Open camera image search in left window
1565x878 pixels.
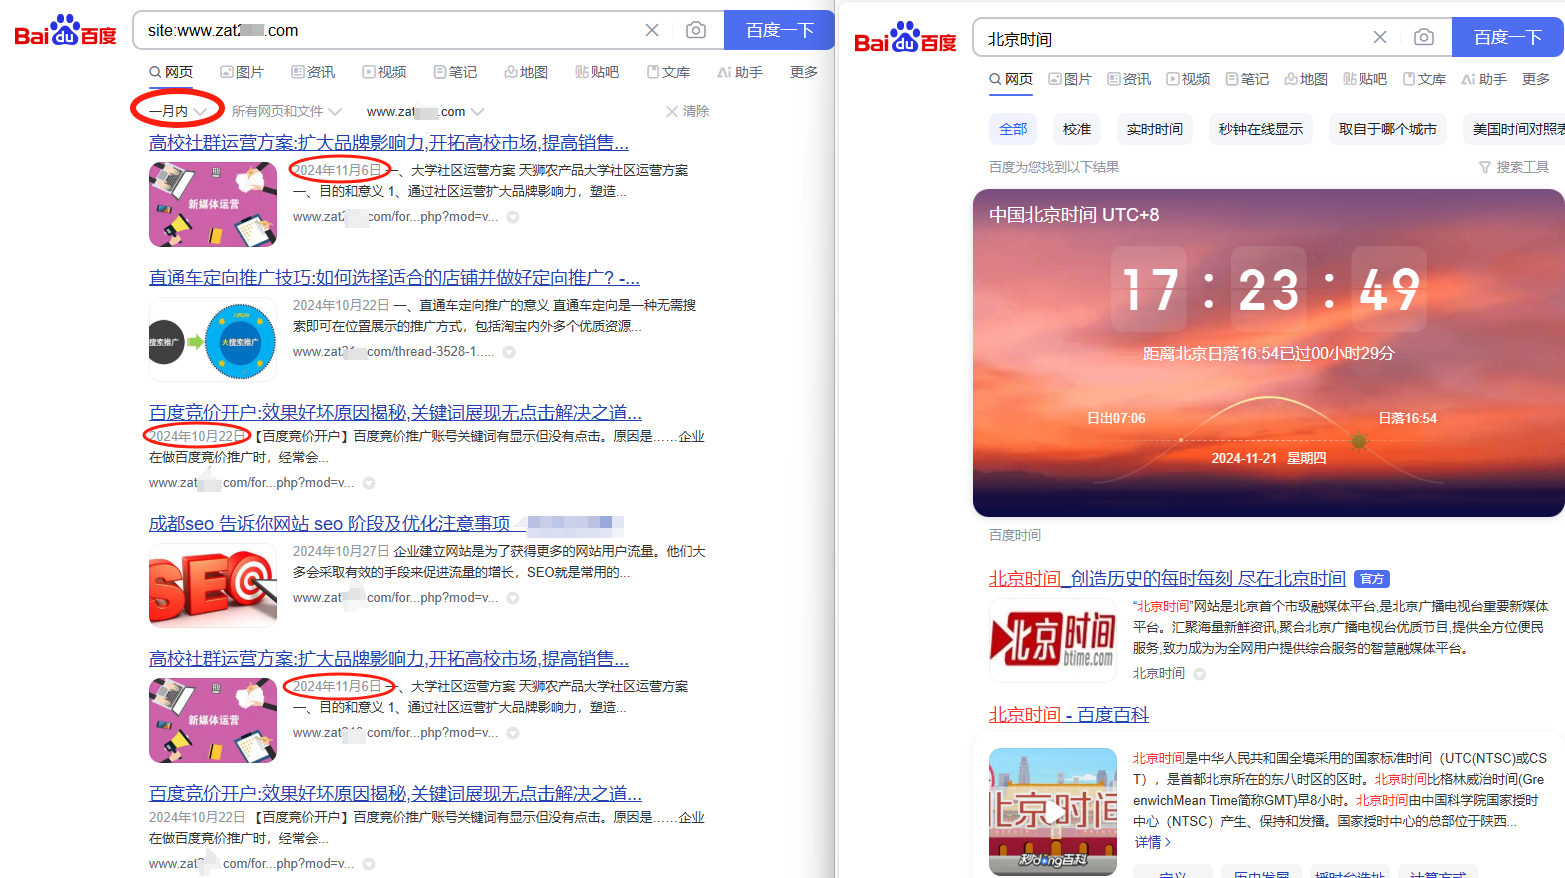[x=696, y=30]
